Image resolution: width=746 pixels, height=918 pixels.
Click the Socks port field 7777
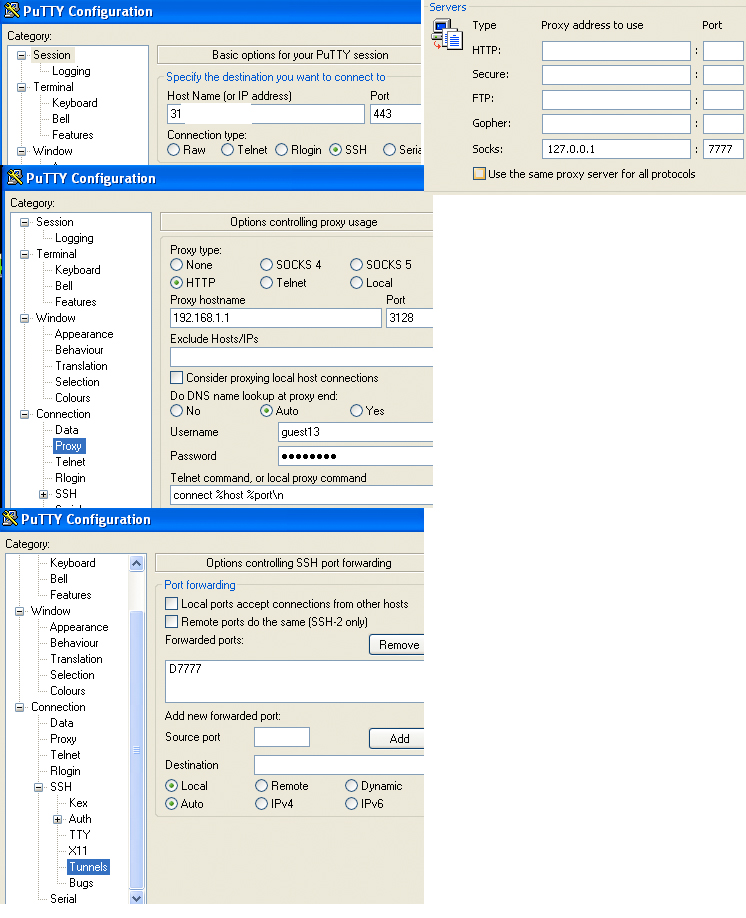[723, 149]
